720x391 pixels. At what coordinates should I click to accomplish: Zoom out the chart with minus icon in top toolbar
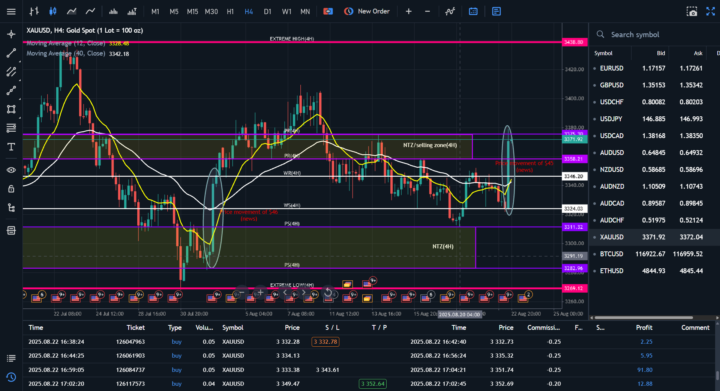[428, 11]
